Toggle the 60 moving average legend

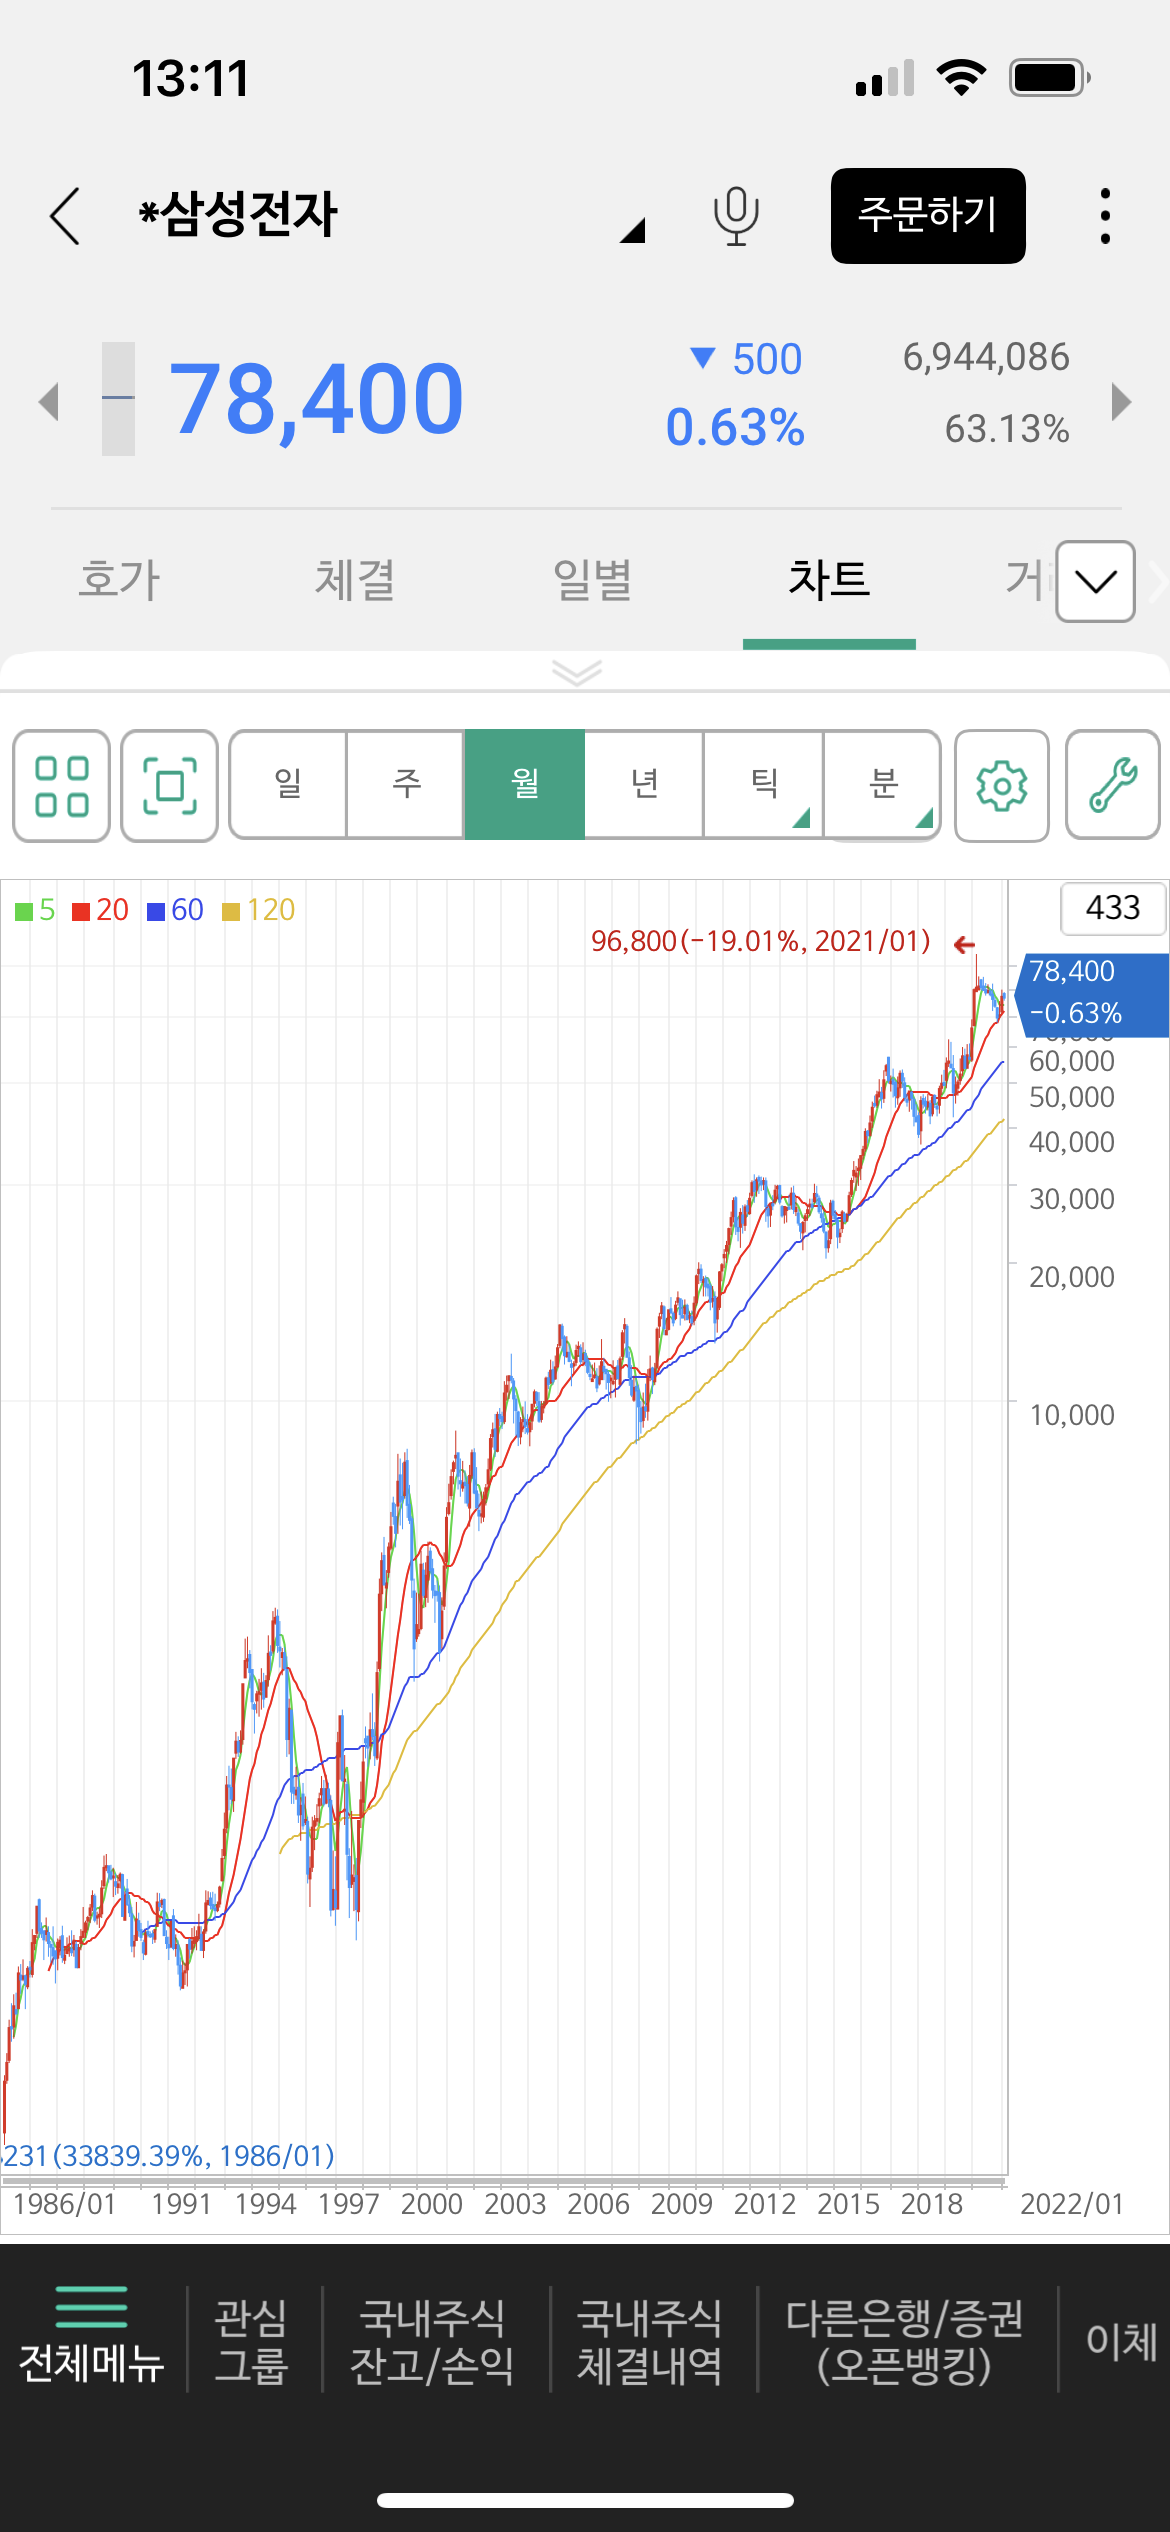[176, 910]
